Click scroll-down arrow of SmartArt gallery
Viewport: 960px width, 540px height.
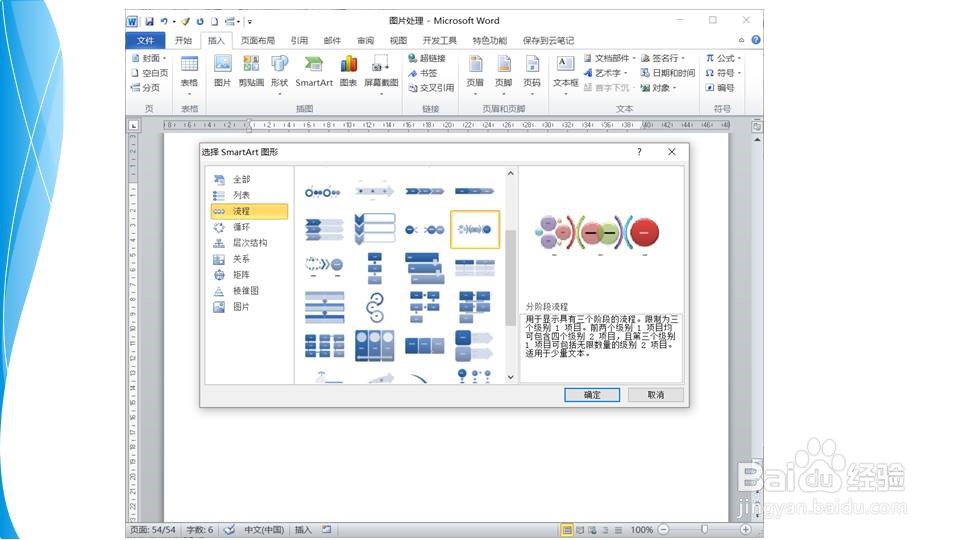click(511, 377)
